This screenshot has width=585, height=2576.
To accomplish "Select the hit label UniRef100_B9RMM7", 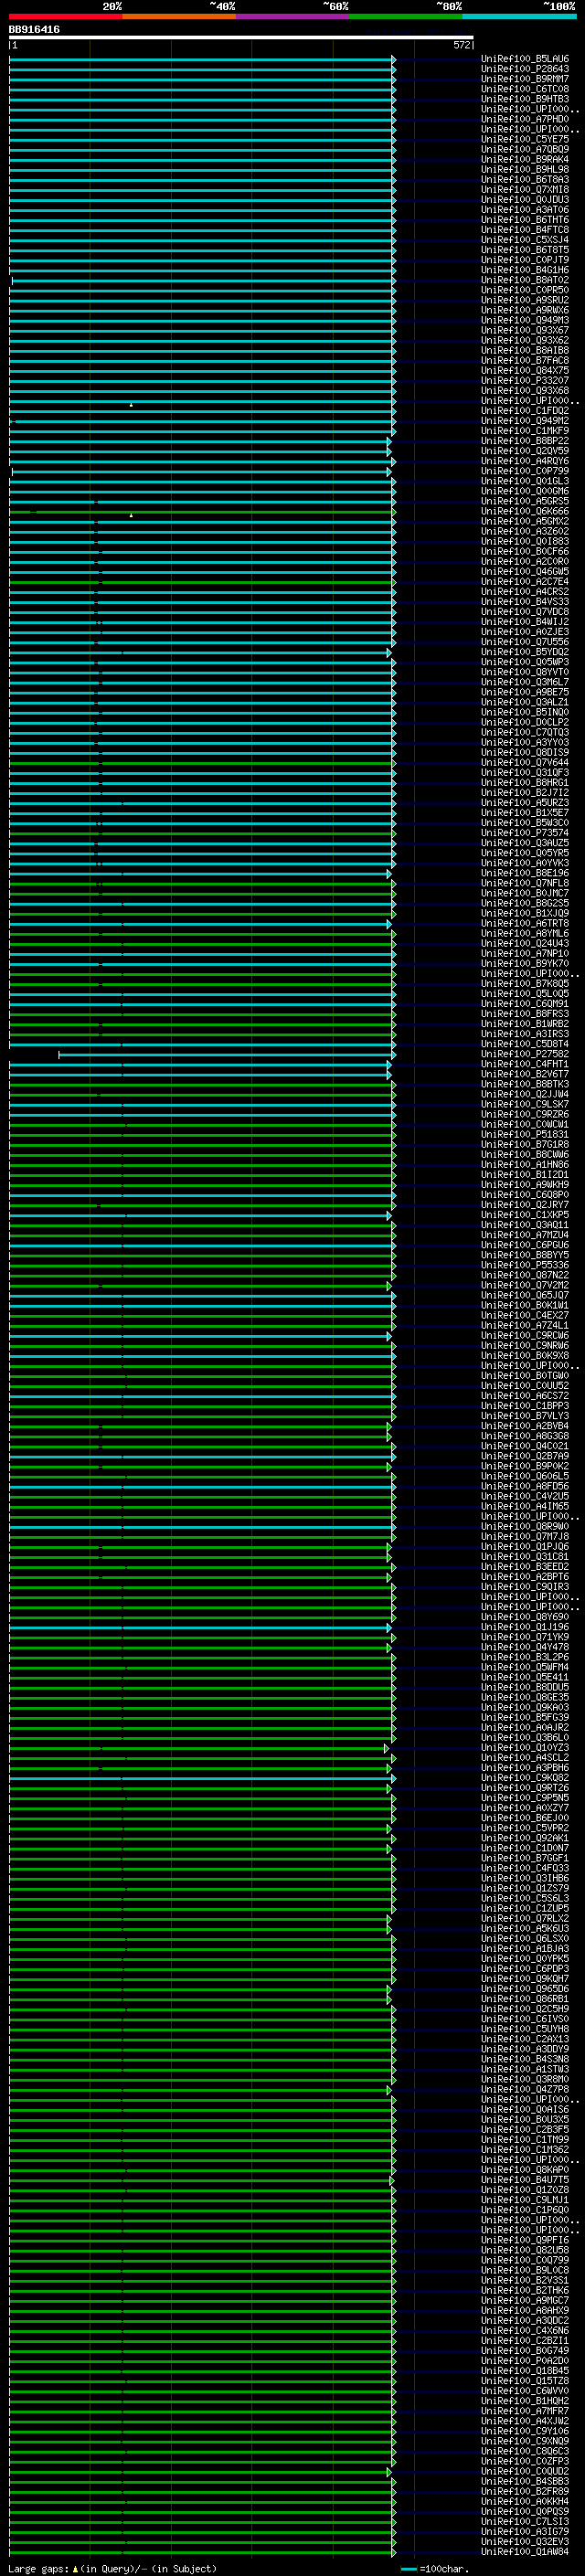I will point(525,79).
